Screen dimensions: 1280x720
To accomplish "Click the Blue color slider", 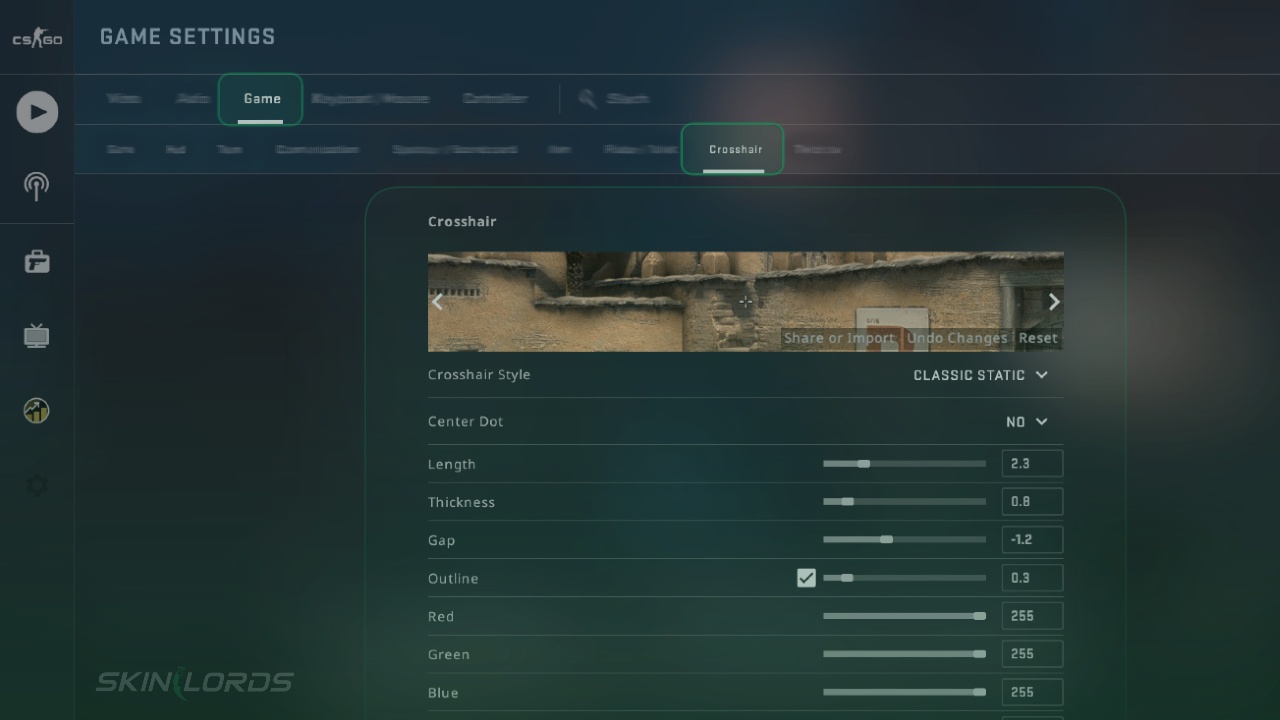I will (904, 692).
